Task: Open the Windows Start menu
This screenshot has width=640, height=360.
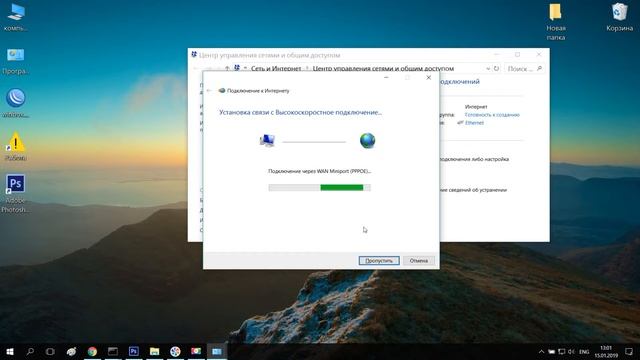Action: coord(10,351)
